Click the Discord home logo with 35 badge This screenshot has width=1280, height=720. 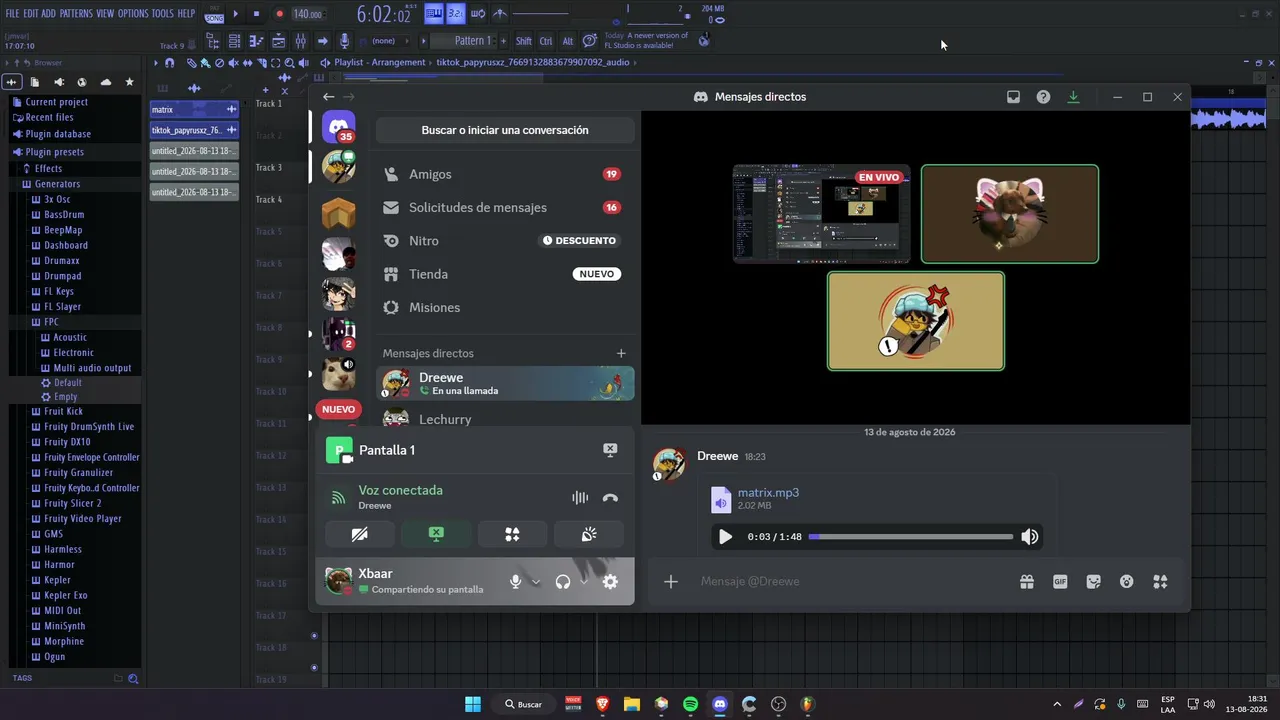click(x=339, y=127)
